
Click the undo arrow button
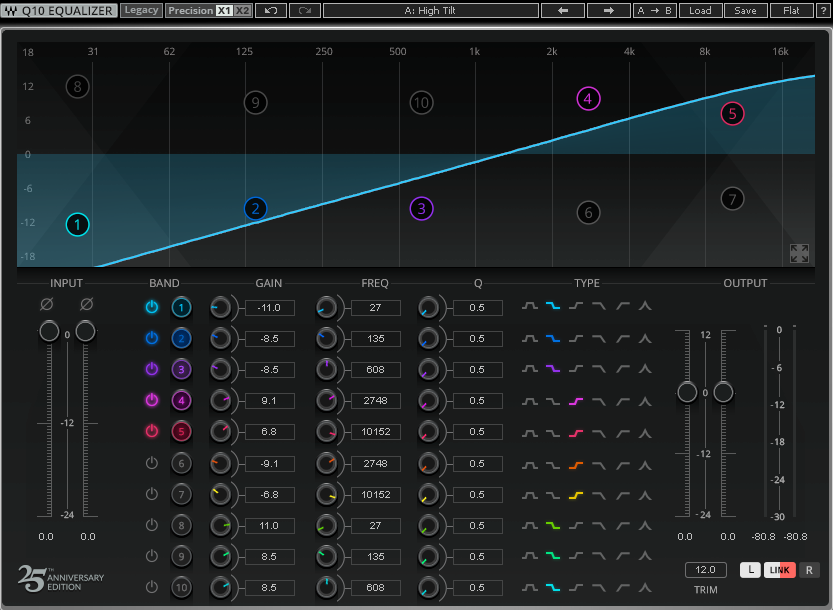click(x=271, y=11)
